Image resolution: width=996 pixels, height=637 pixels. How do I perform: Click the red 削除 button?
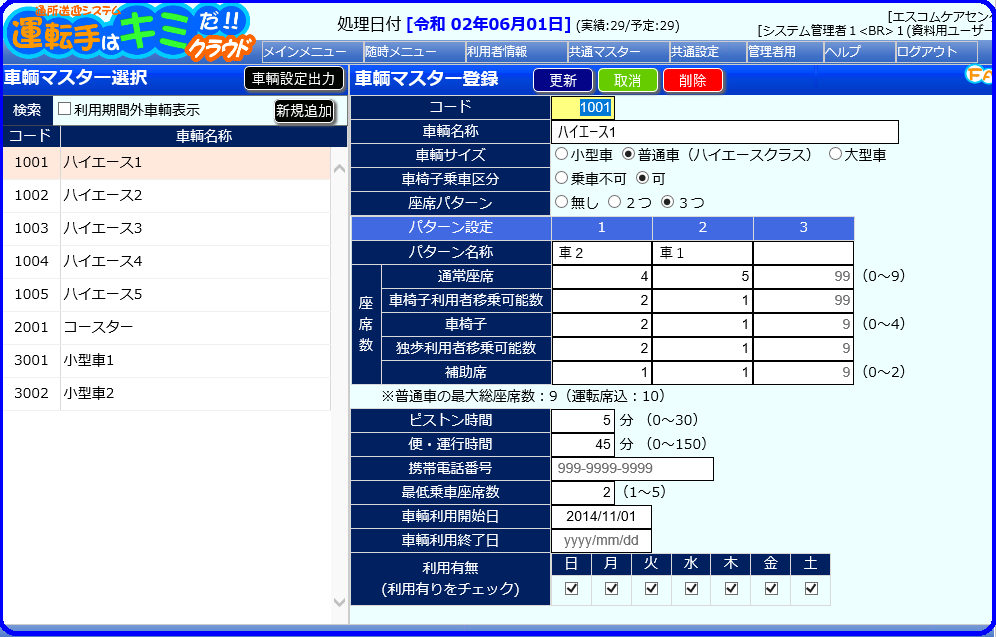pyautogui.click(x=692, y=81)
